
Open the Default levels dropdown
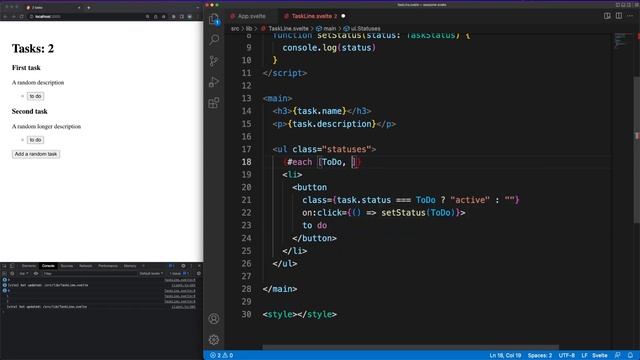coord(151,273)
